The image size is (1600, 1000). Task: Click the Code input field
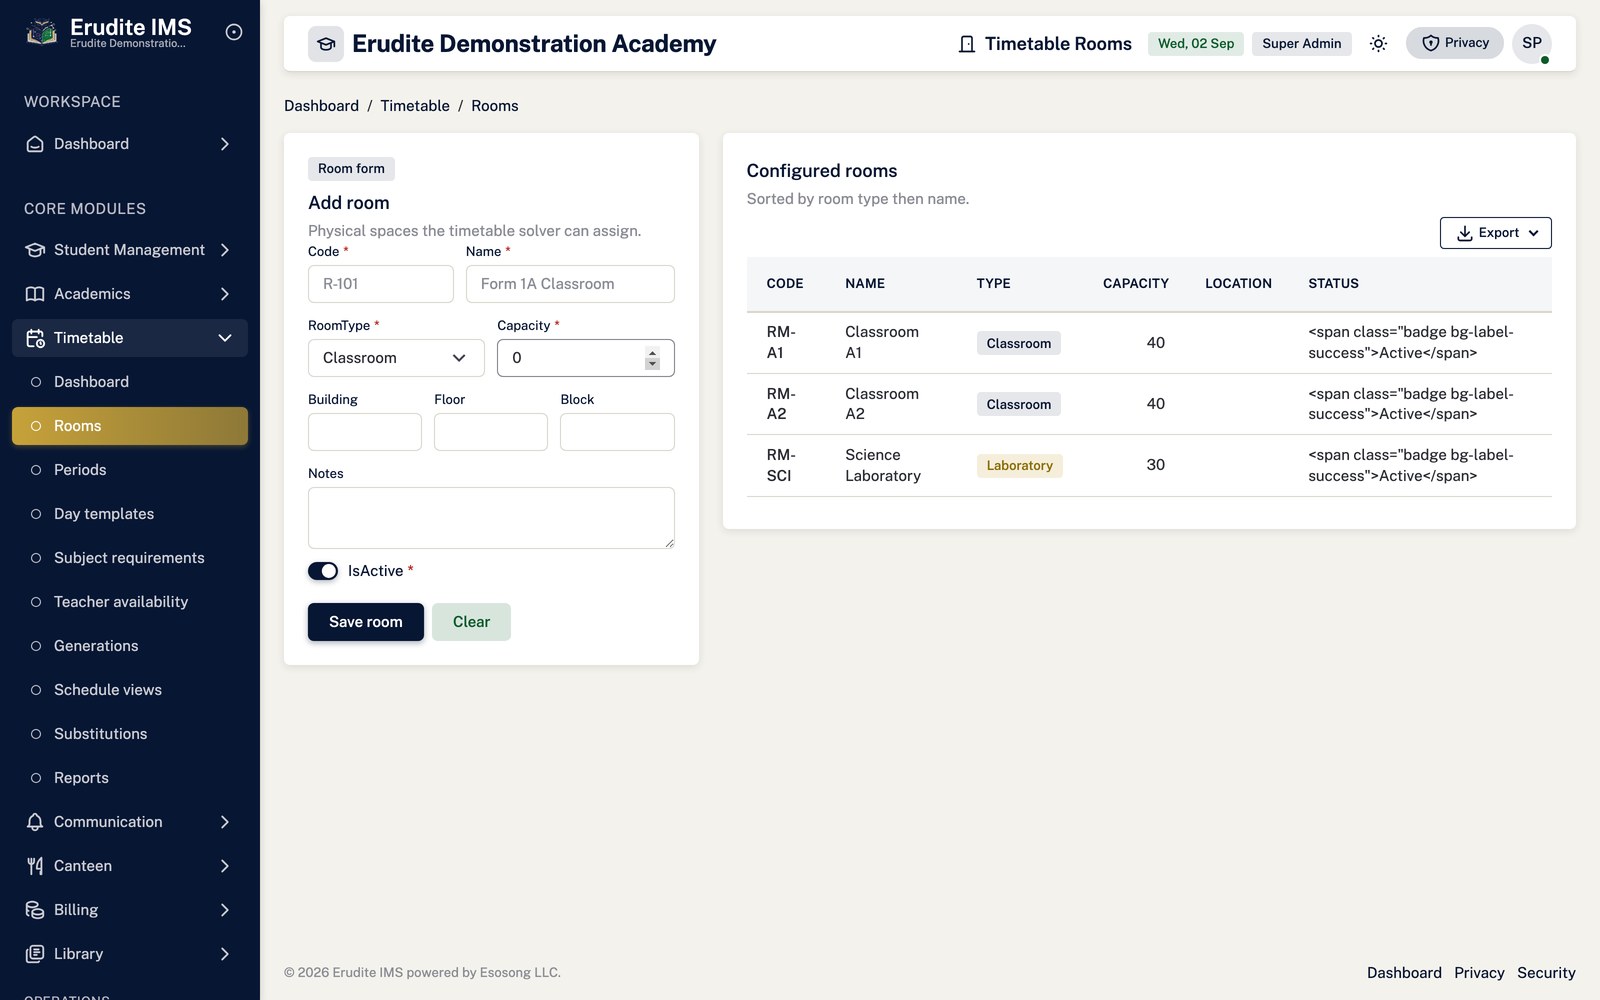coord(381,284)
